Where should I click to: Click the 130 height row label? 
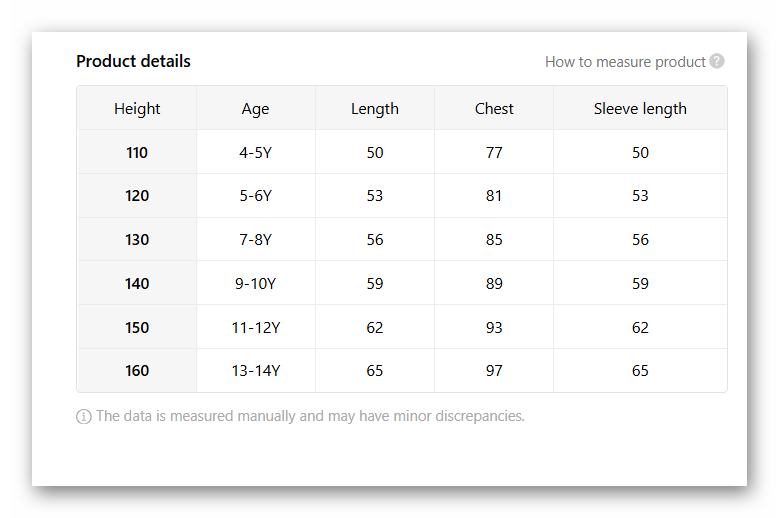(x=137, y=240)
